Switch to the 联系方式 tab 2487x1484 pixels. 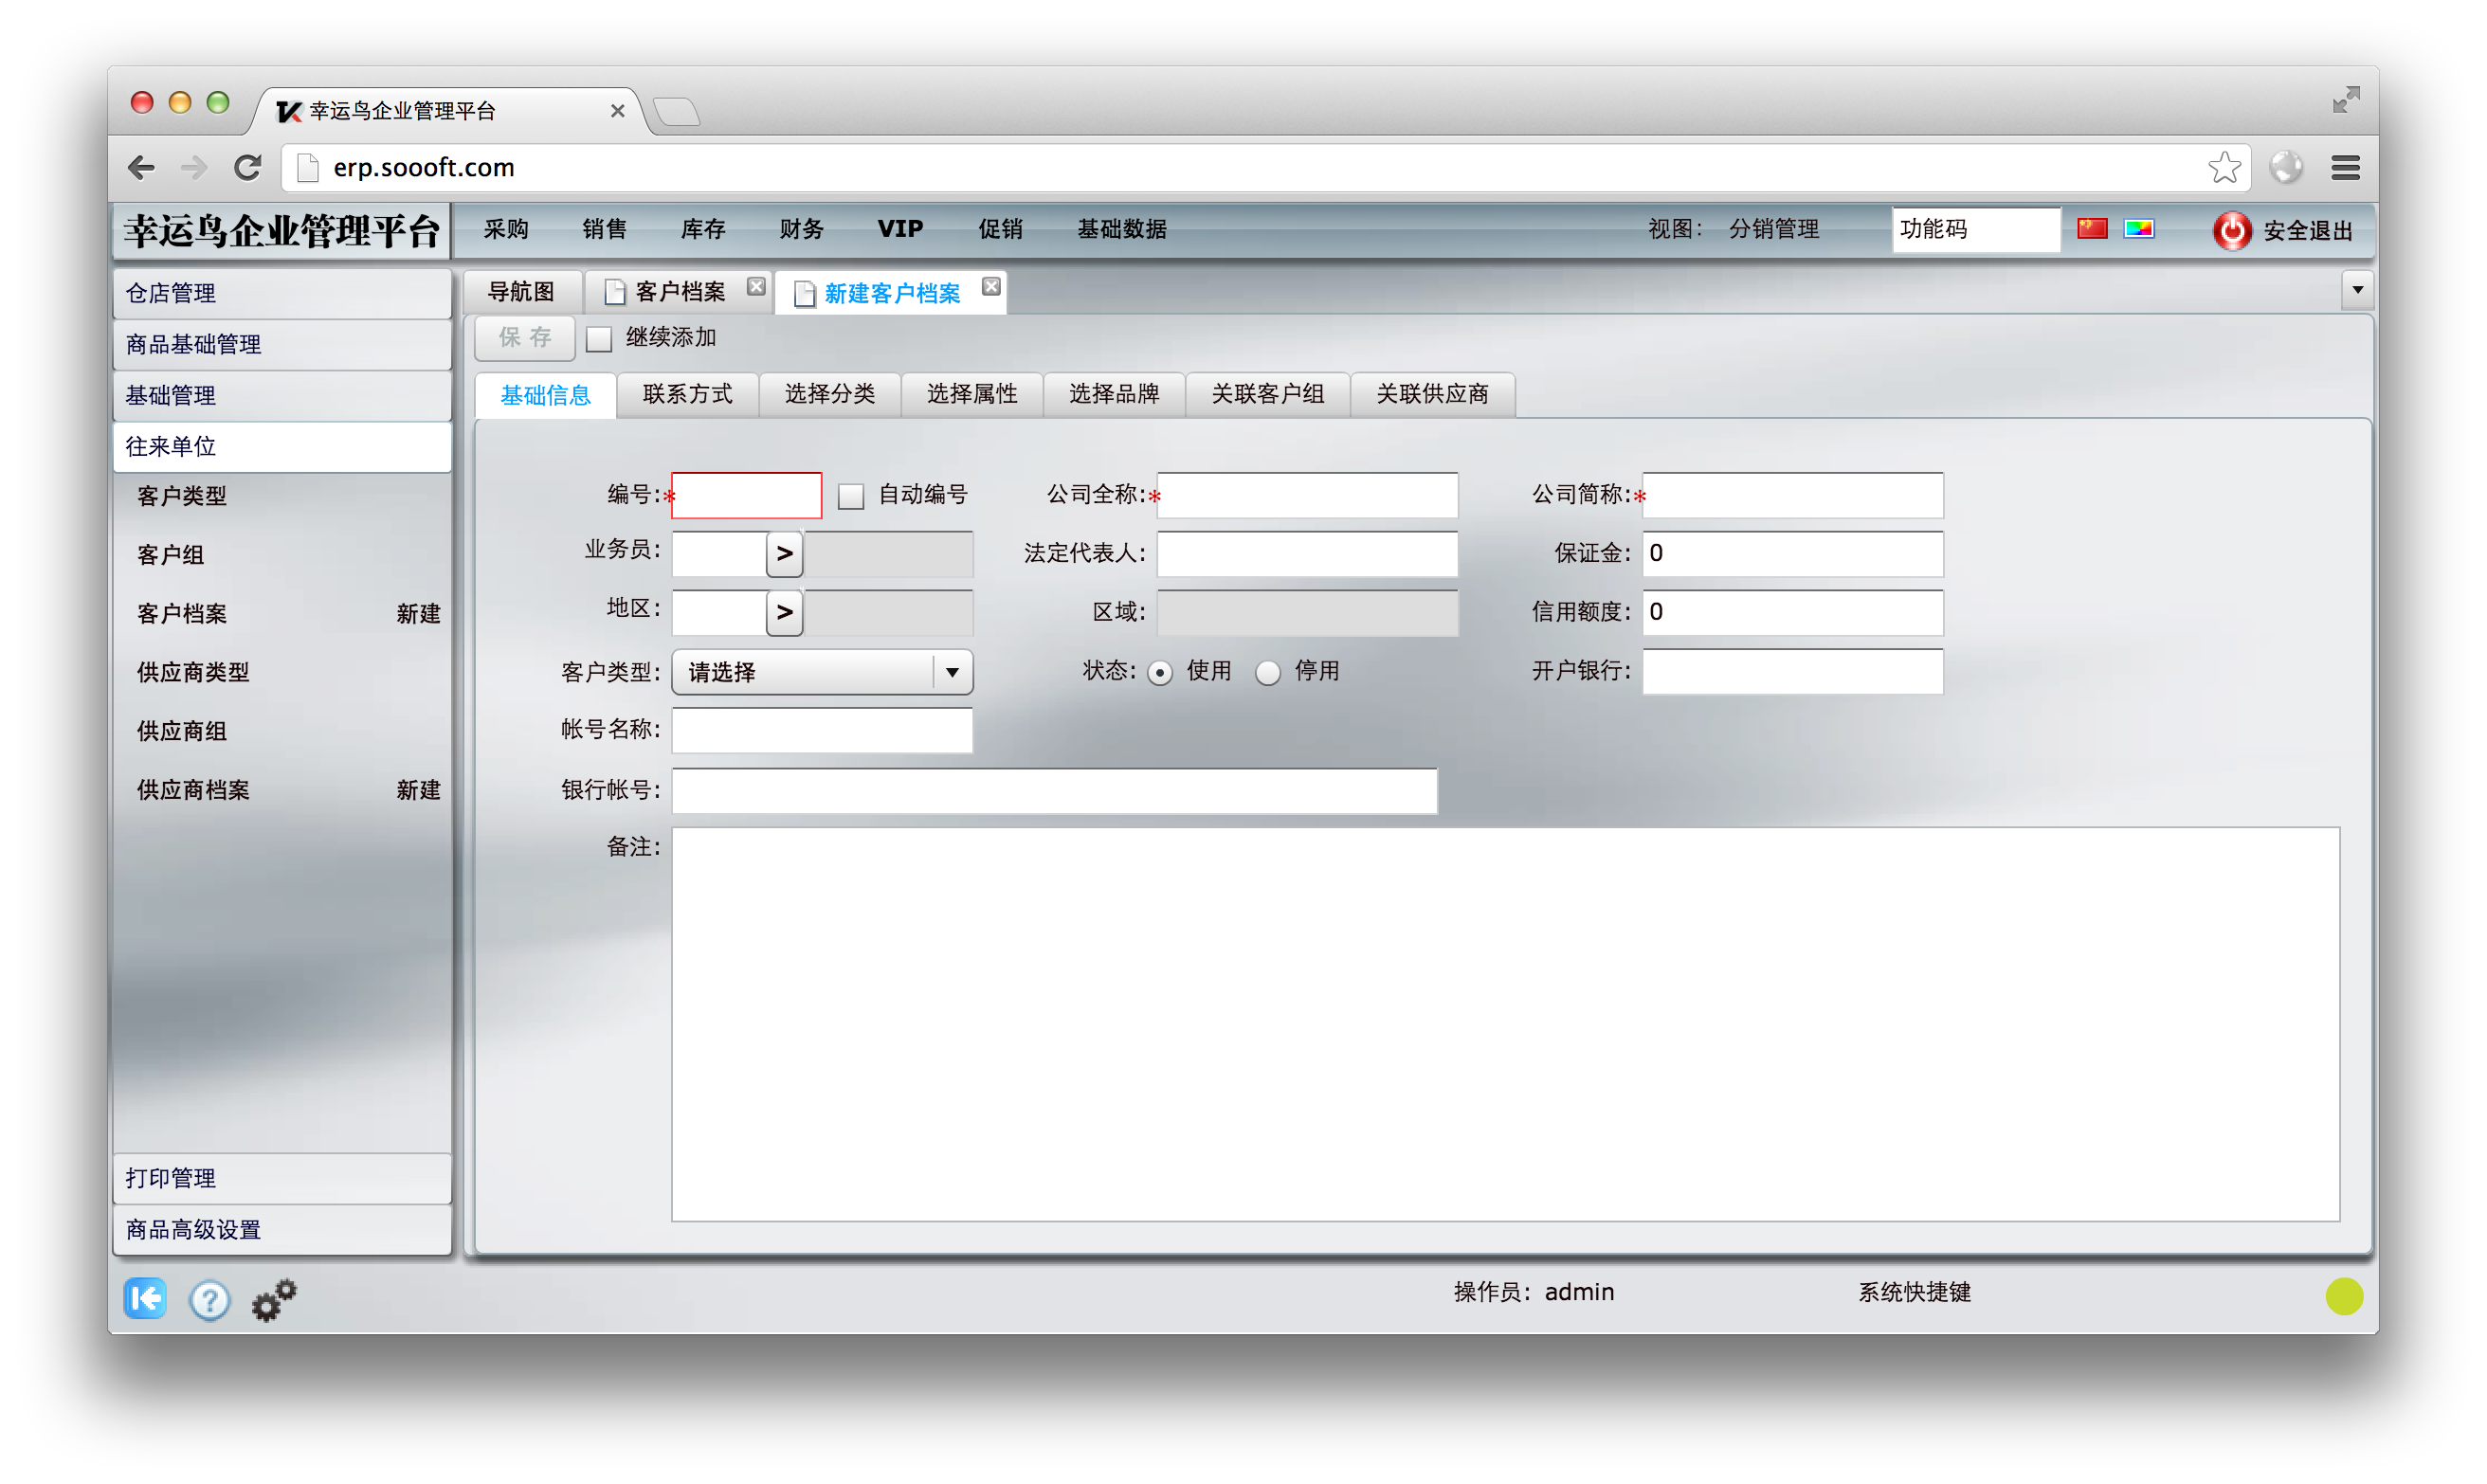[x=687, y=394]
